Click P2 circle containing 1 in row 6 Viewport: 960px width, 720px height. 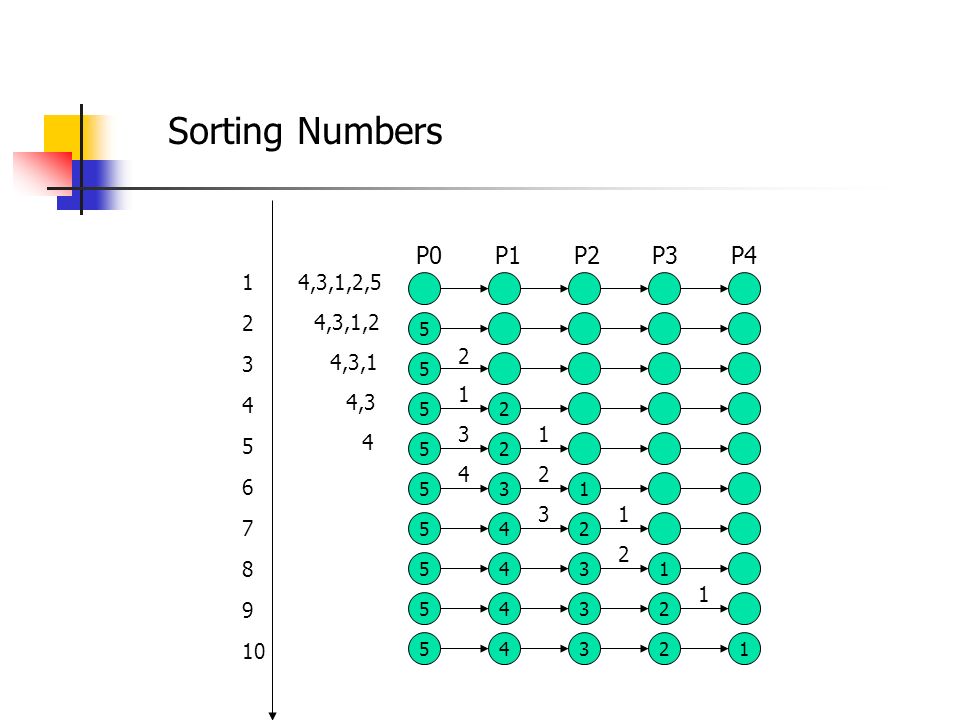click(584, 489)
